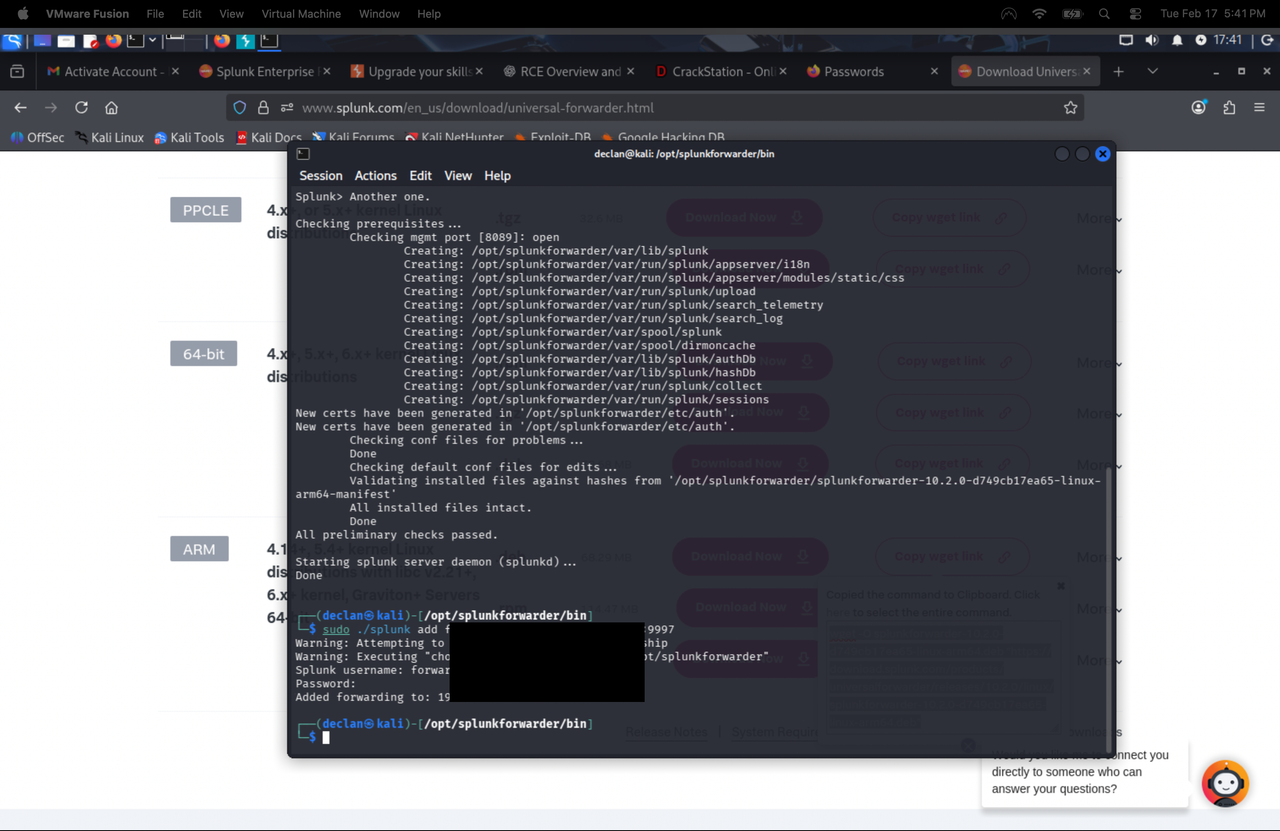
Task: Select the blue lightning app in Kali taskbar
Action: click(245, 41)
